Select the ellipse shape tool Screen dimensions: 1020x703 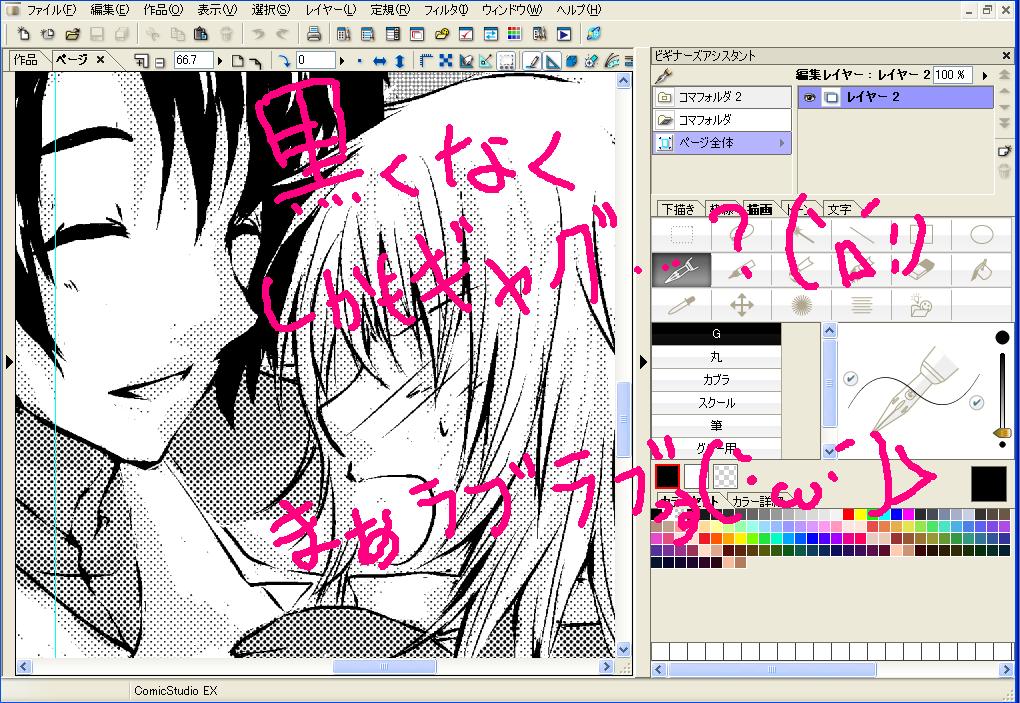pos(981,234)
